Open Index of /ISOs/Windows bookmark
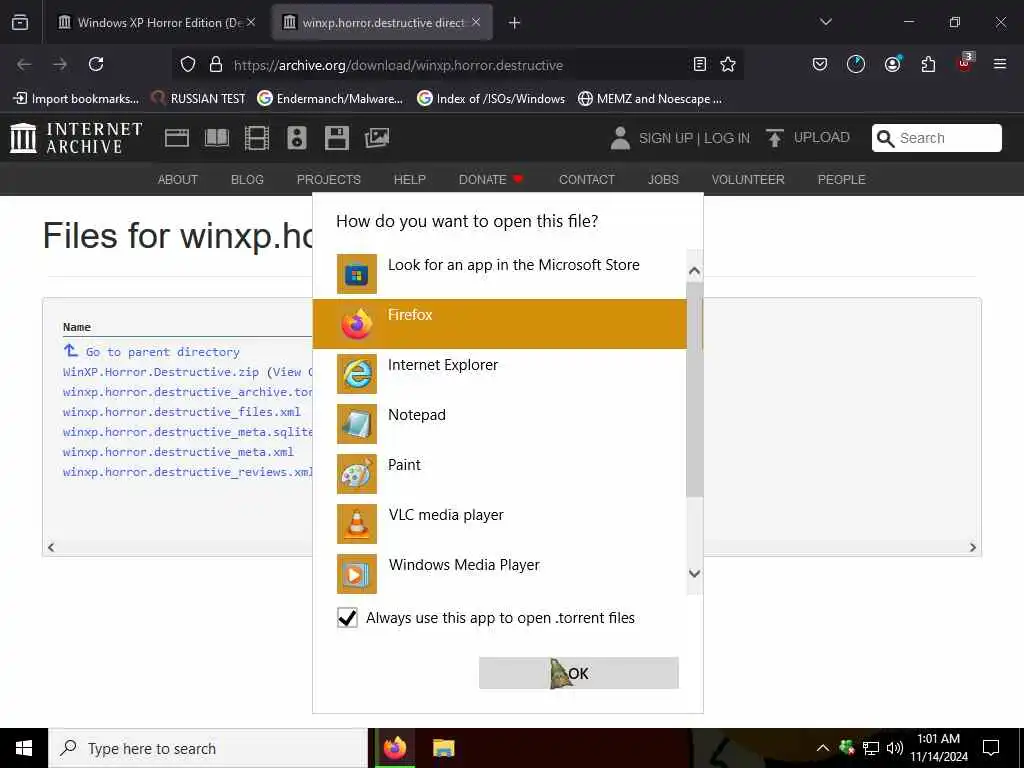Image resolution: width=1024 pixels, height=768 pixels. tap(491, 99)
